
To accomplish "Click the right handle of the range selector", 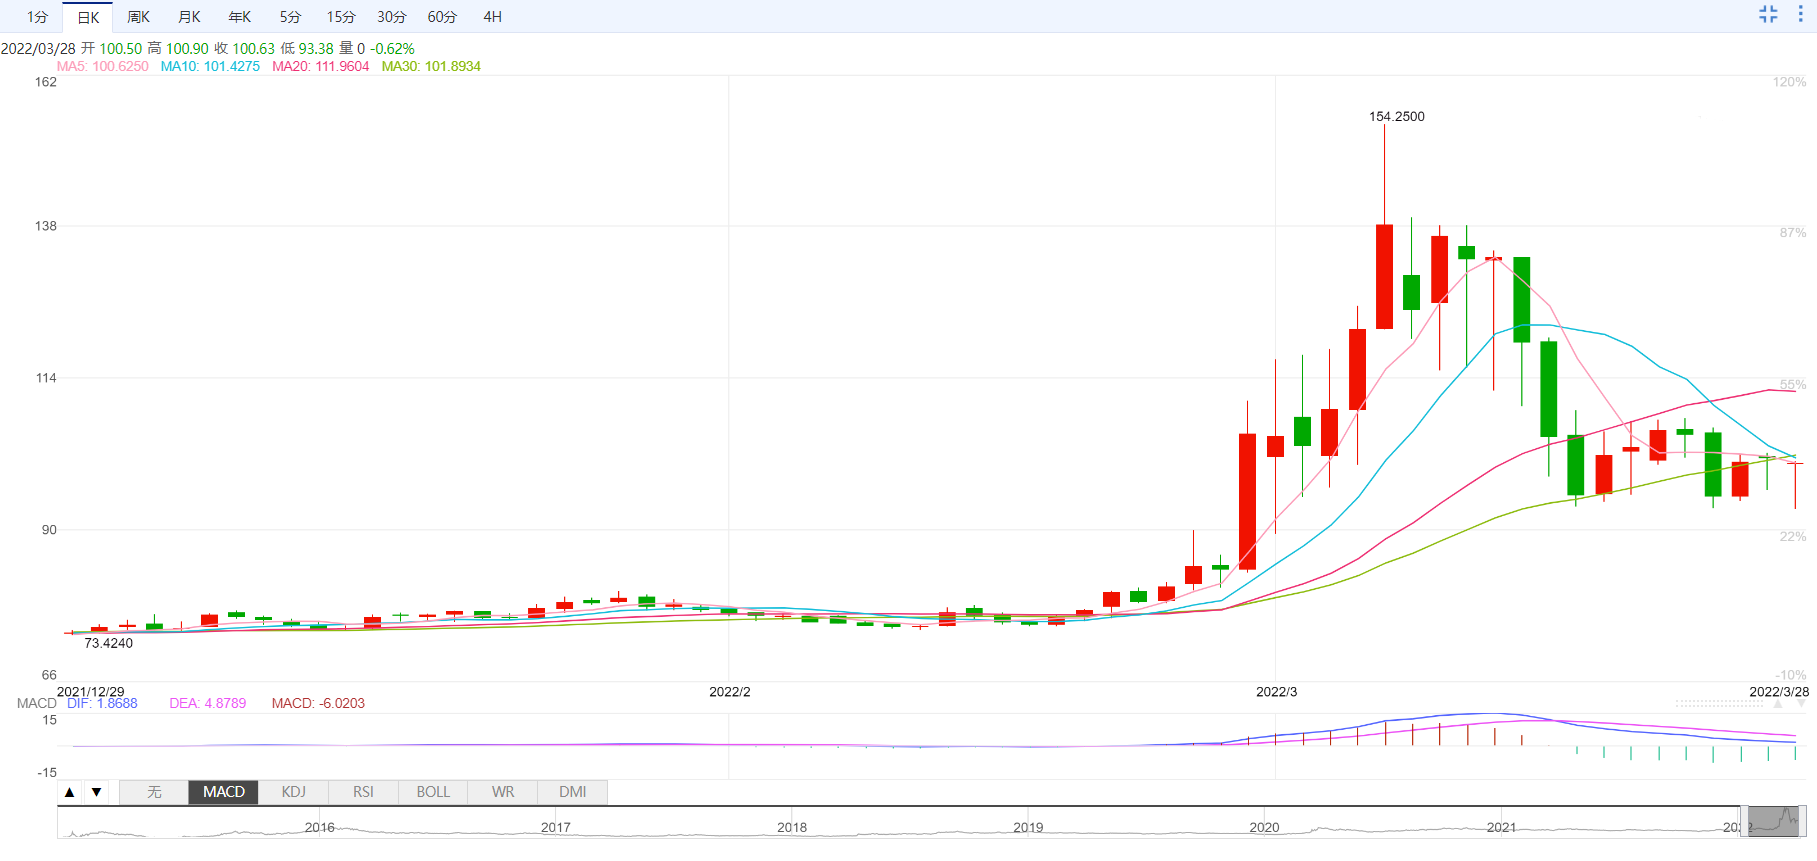I will pyautogui.click(x=1803, y=822).
